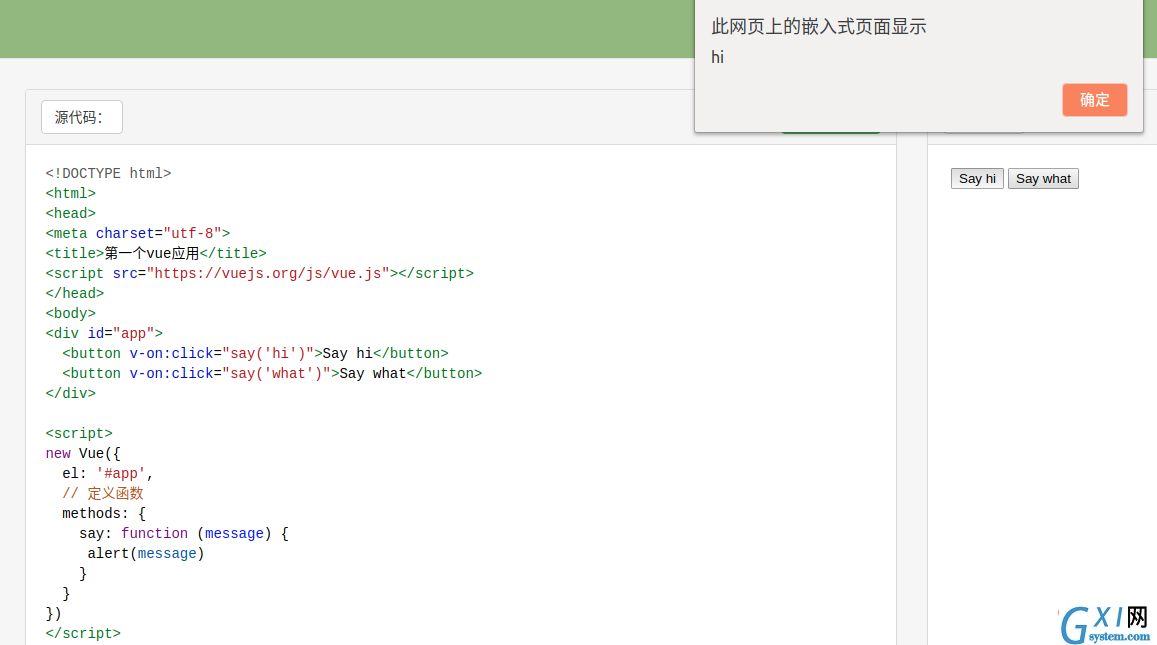
Task: Click the Say hi button
Action: click(x=977, y=179)
